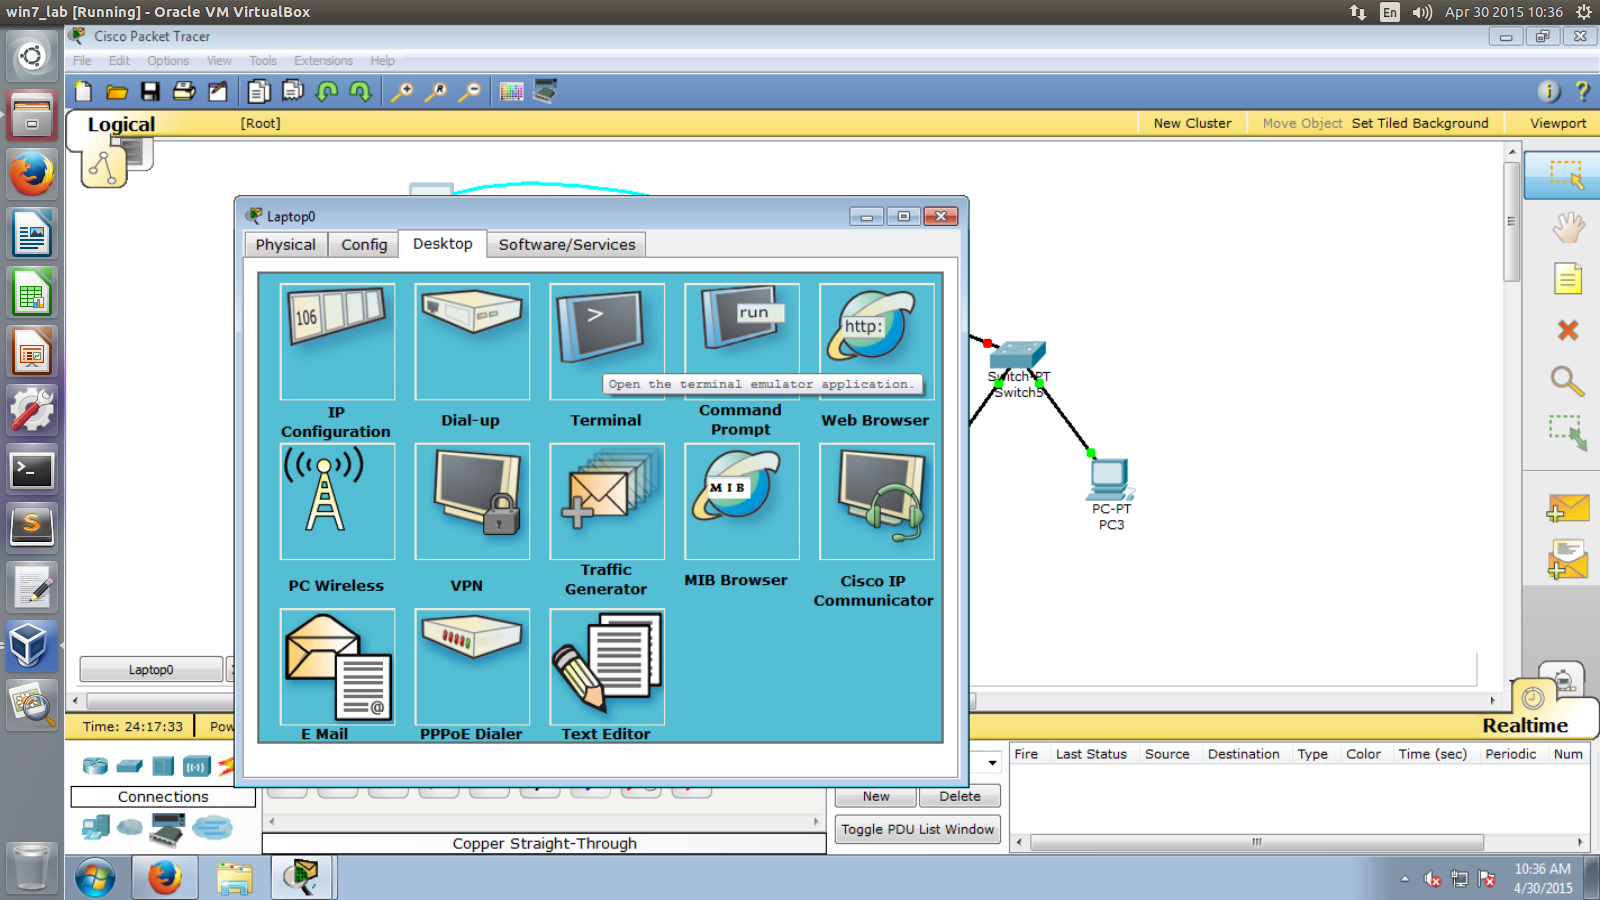Screen dimensions: 1600x900
Task: Redo the action via toolbar arrow
Action: click(x=361, y=92)
